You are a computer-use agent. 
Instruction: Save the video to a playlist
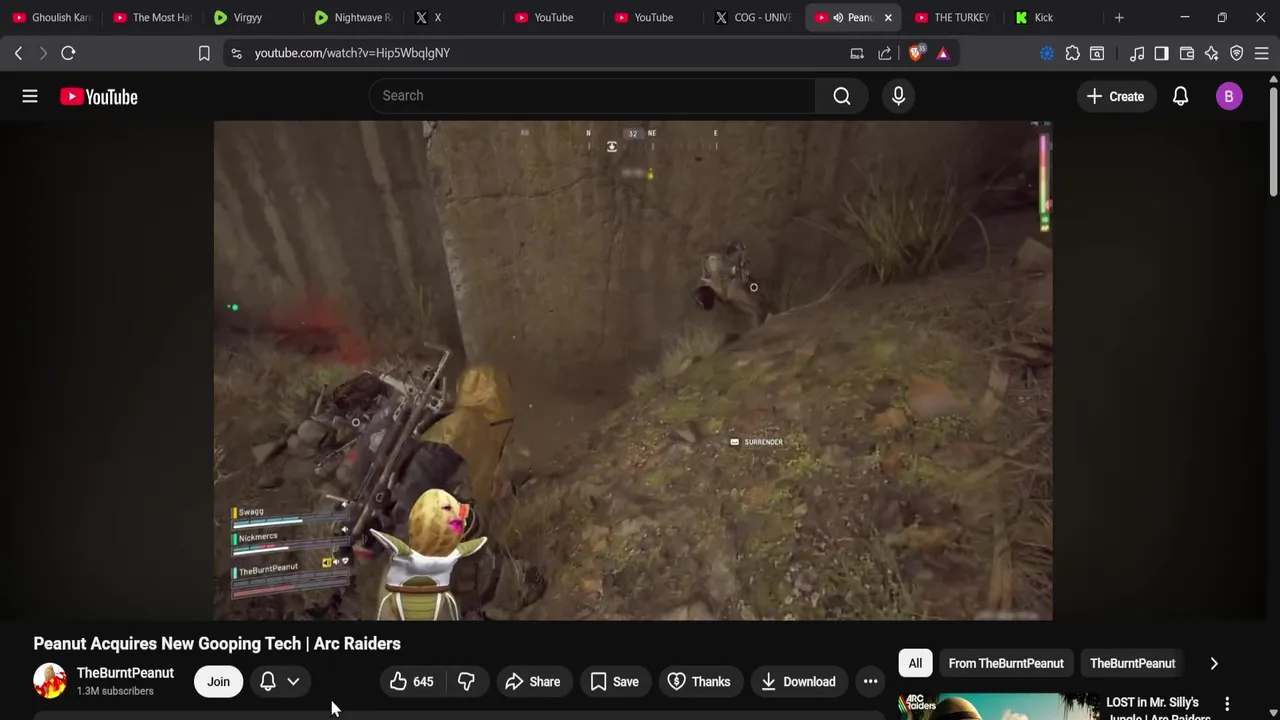pyautogui.click(x=615, y=682)
